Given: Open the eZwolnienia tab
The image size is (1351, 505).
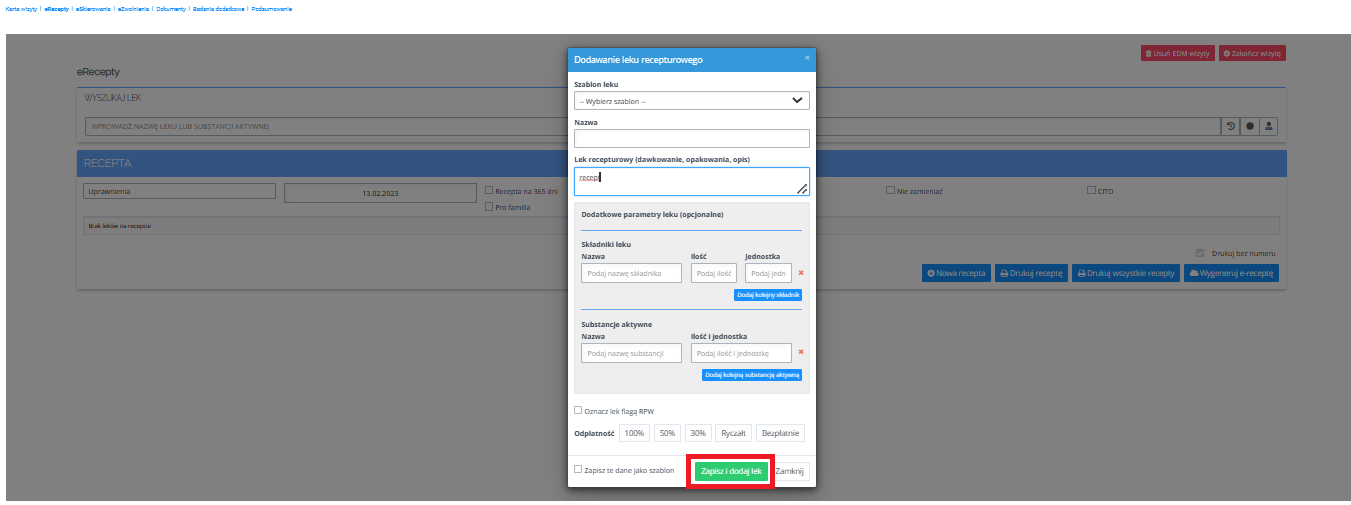Looking at the screenshot, I should [133, 8].
